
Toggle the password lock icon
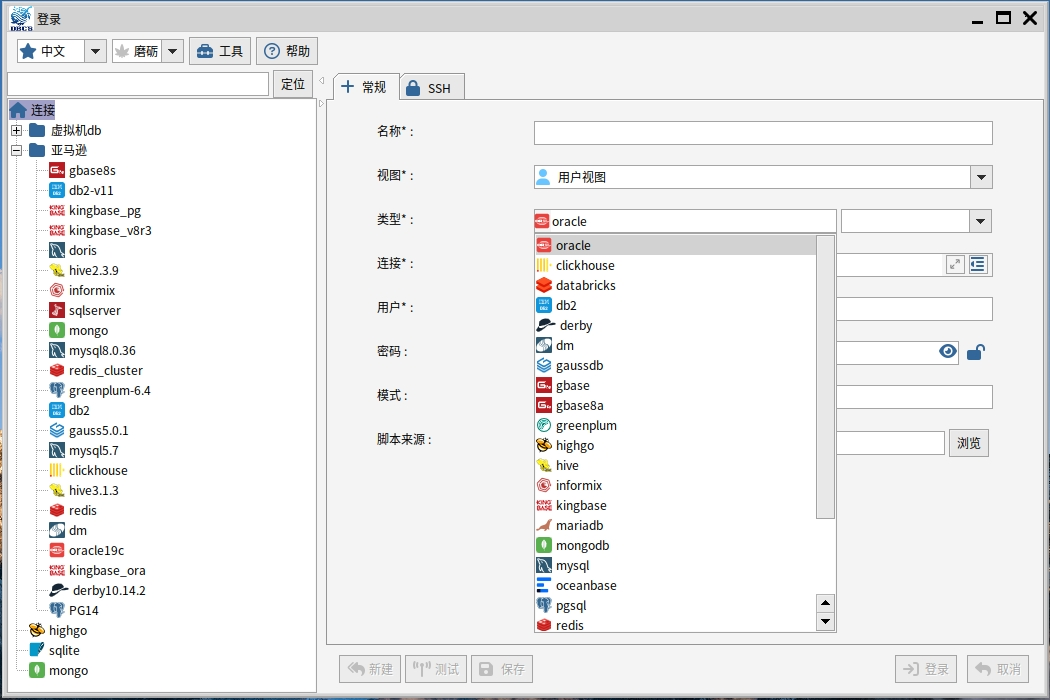[x=976, y=352]
